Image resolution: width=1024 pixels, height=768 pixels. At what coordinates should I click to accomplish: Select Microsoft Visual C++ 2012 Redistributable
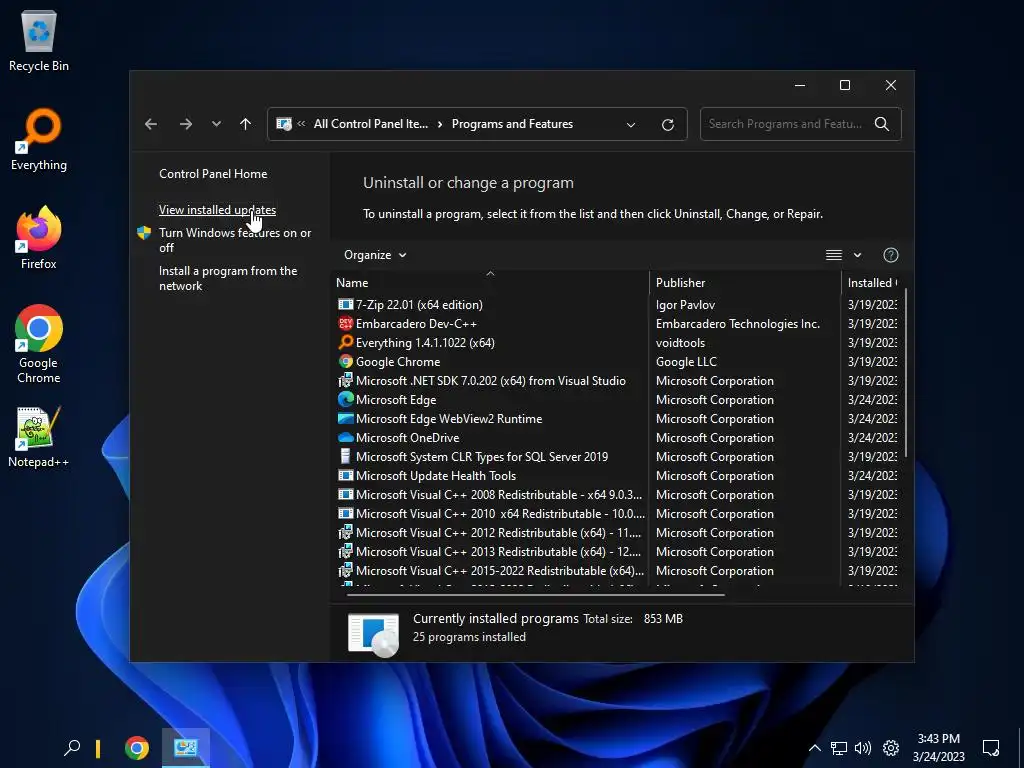(617, 532)
